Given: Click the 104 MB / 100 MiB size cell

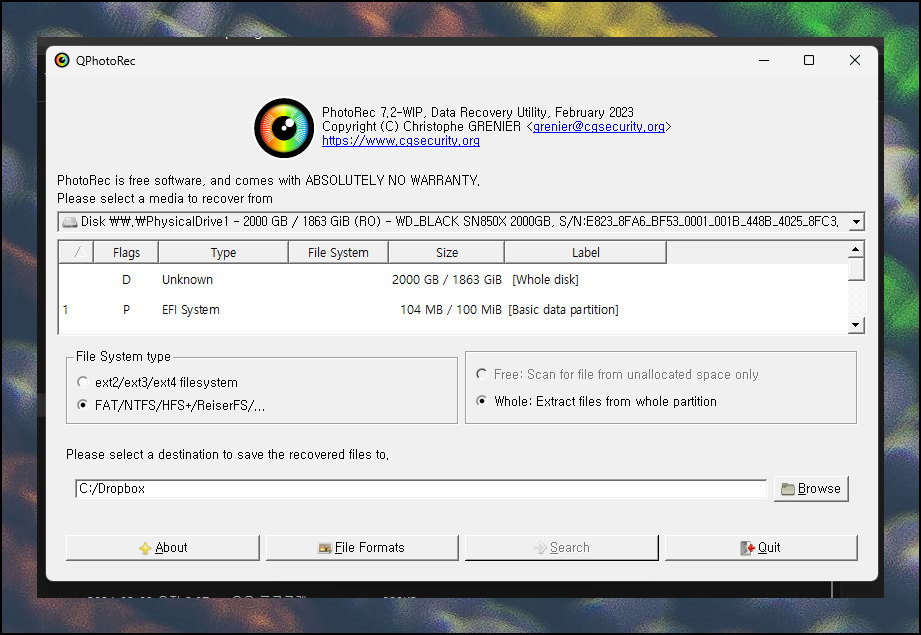Looking at the screenshot, I should point(451,310).
